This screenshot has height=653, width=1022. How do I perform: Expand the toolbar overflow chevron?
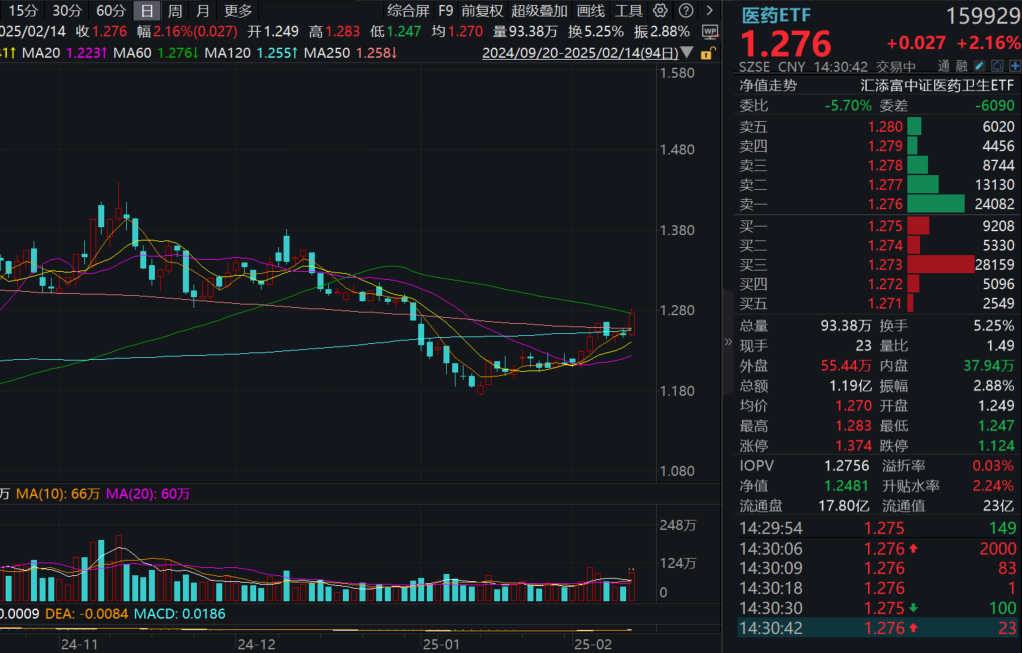tap(710, 11)
